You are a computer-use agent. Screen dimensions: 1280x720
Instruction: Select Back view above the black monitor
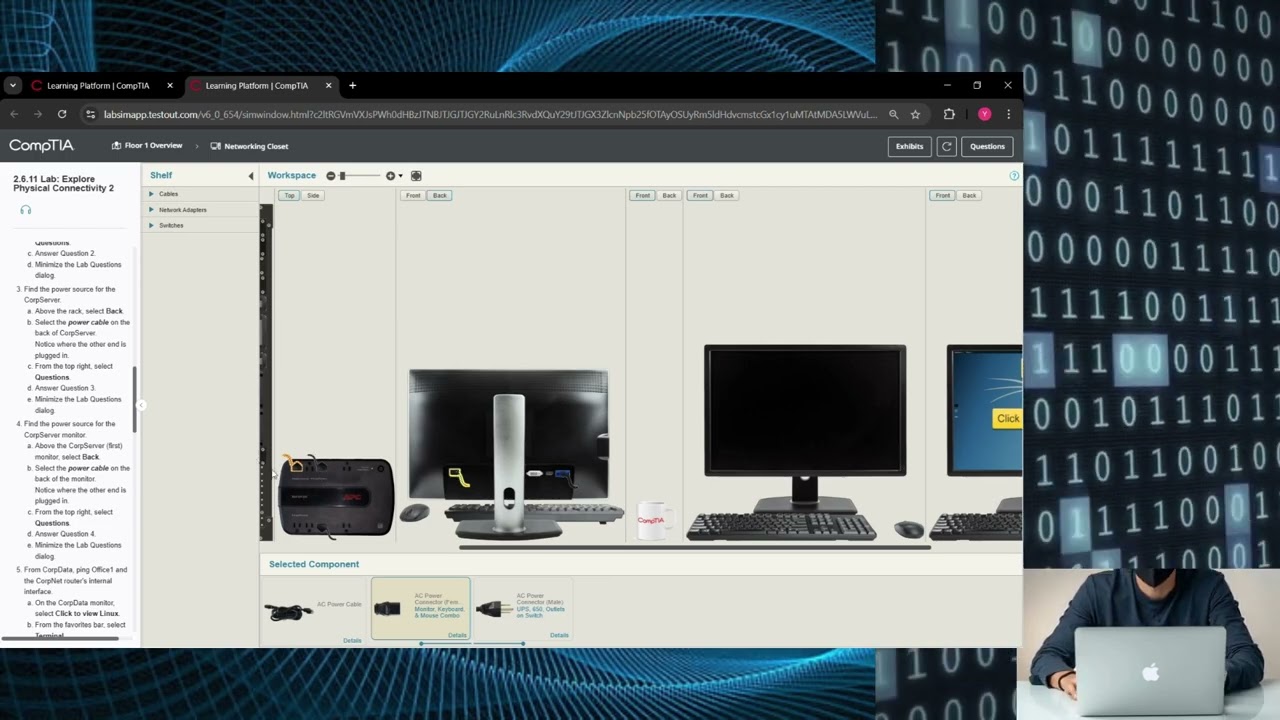click(727, 195)
